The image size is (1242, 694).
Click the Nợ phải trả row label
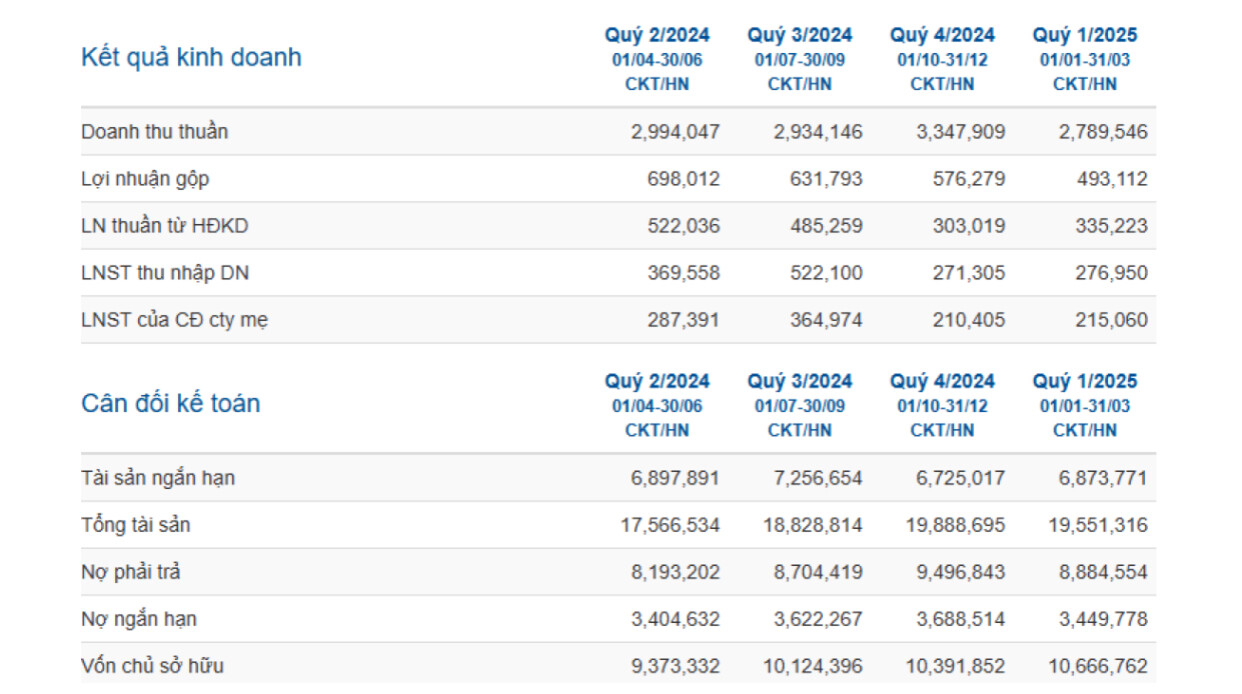(131, 573)
